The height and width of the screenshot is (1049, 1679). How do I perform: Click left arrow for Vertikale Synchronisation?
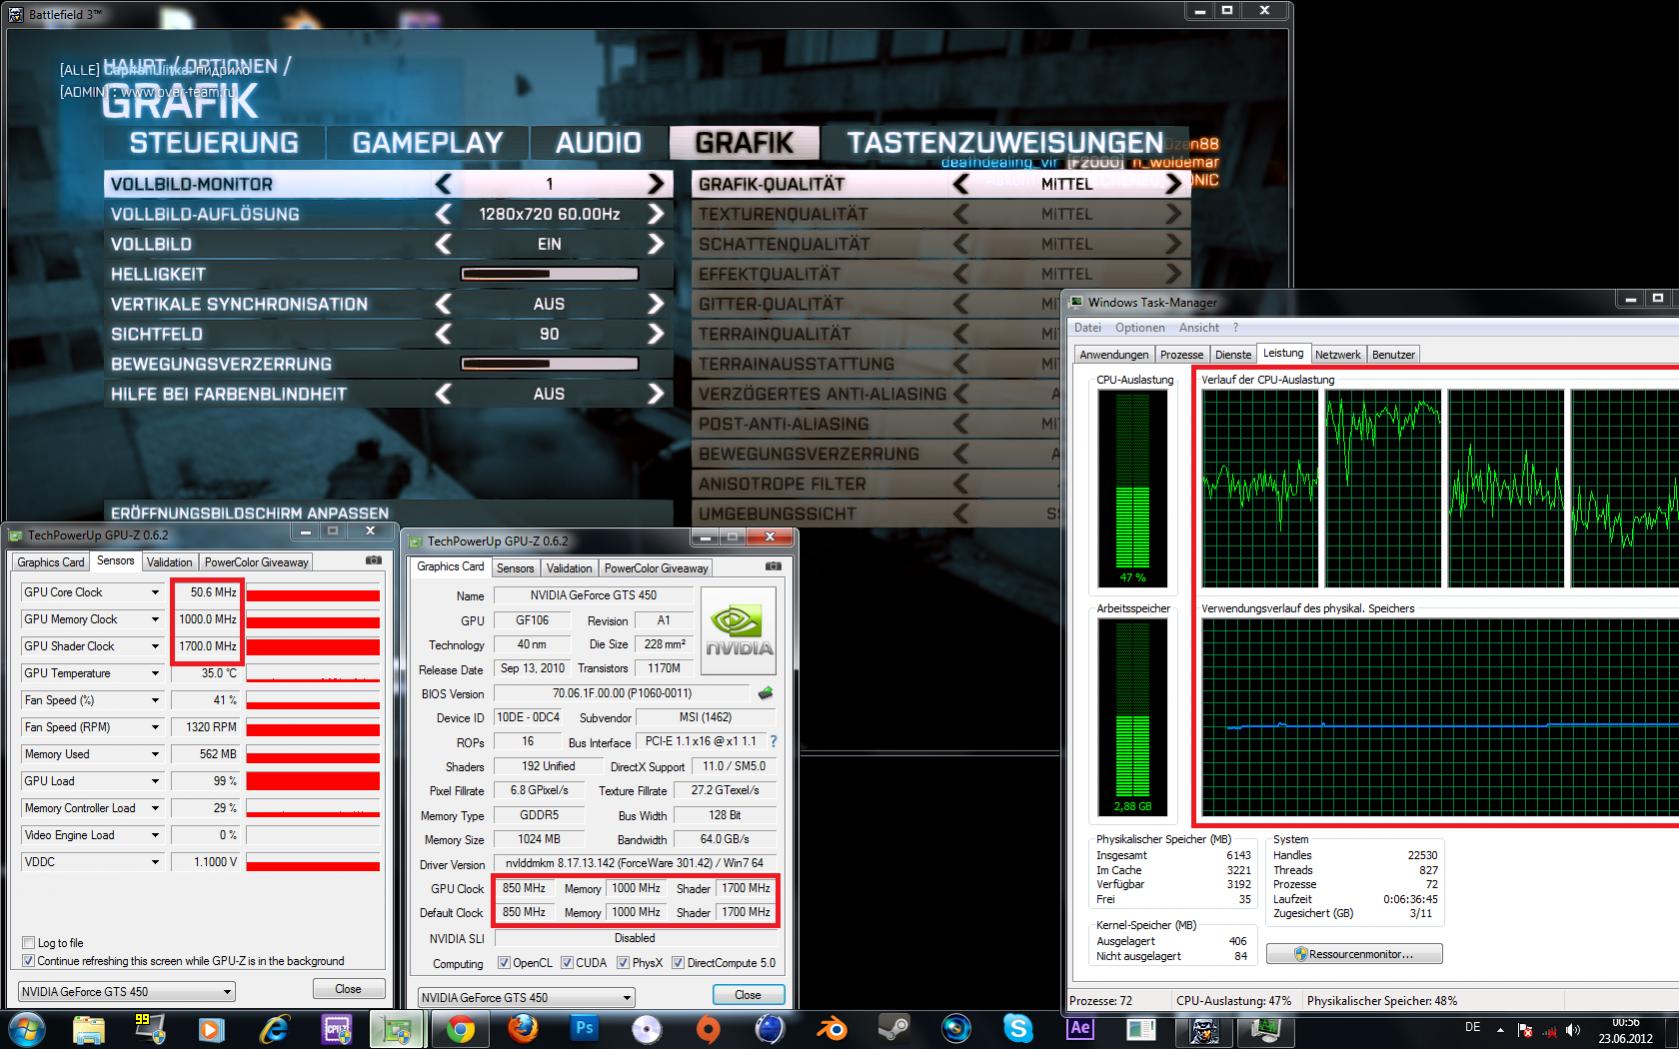(x=443, y=304)
